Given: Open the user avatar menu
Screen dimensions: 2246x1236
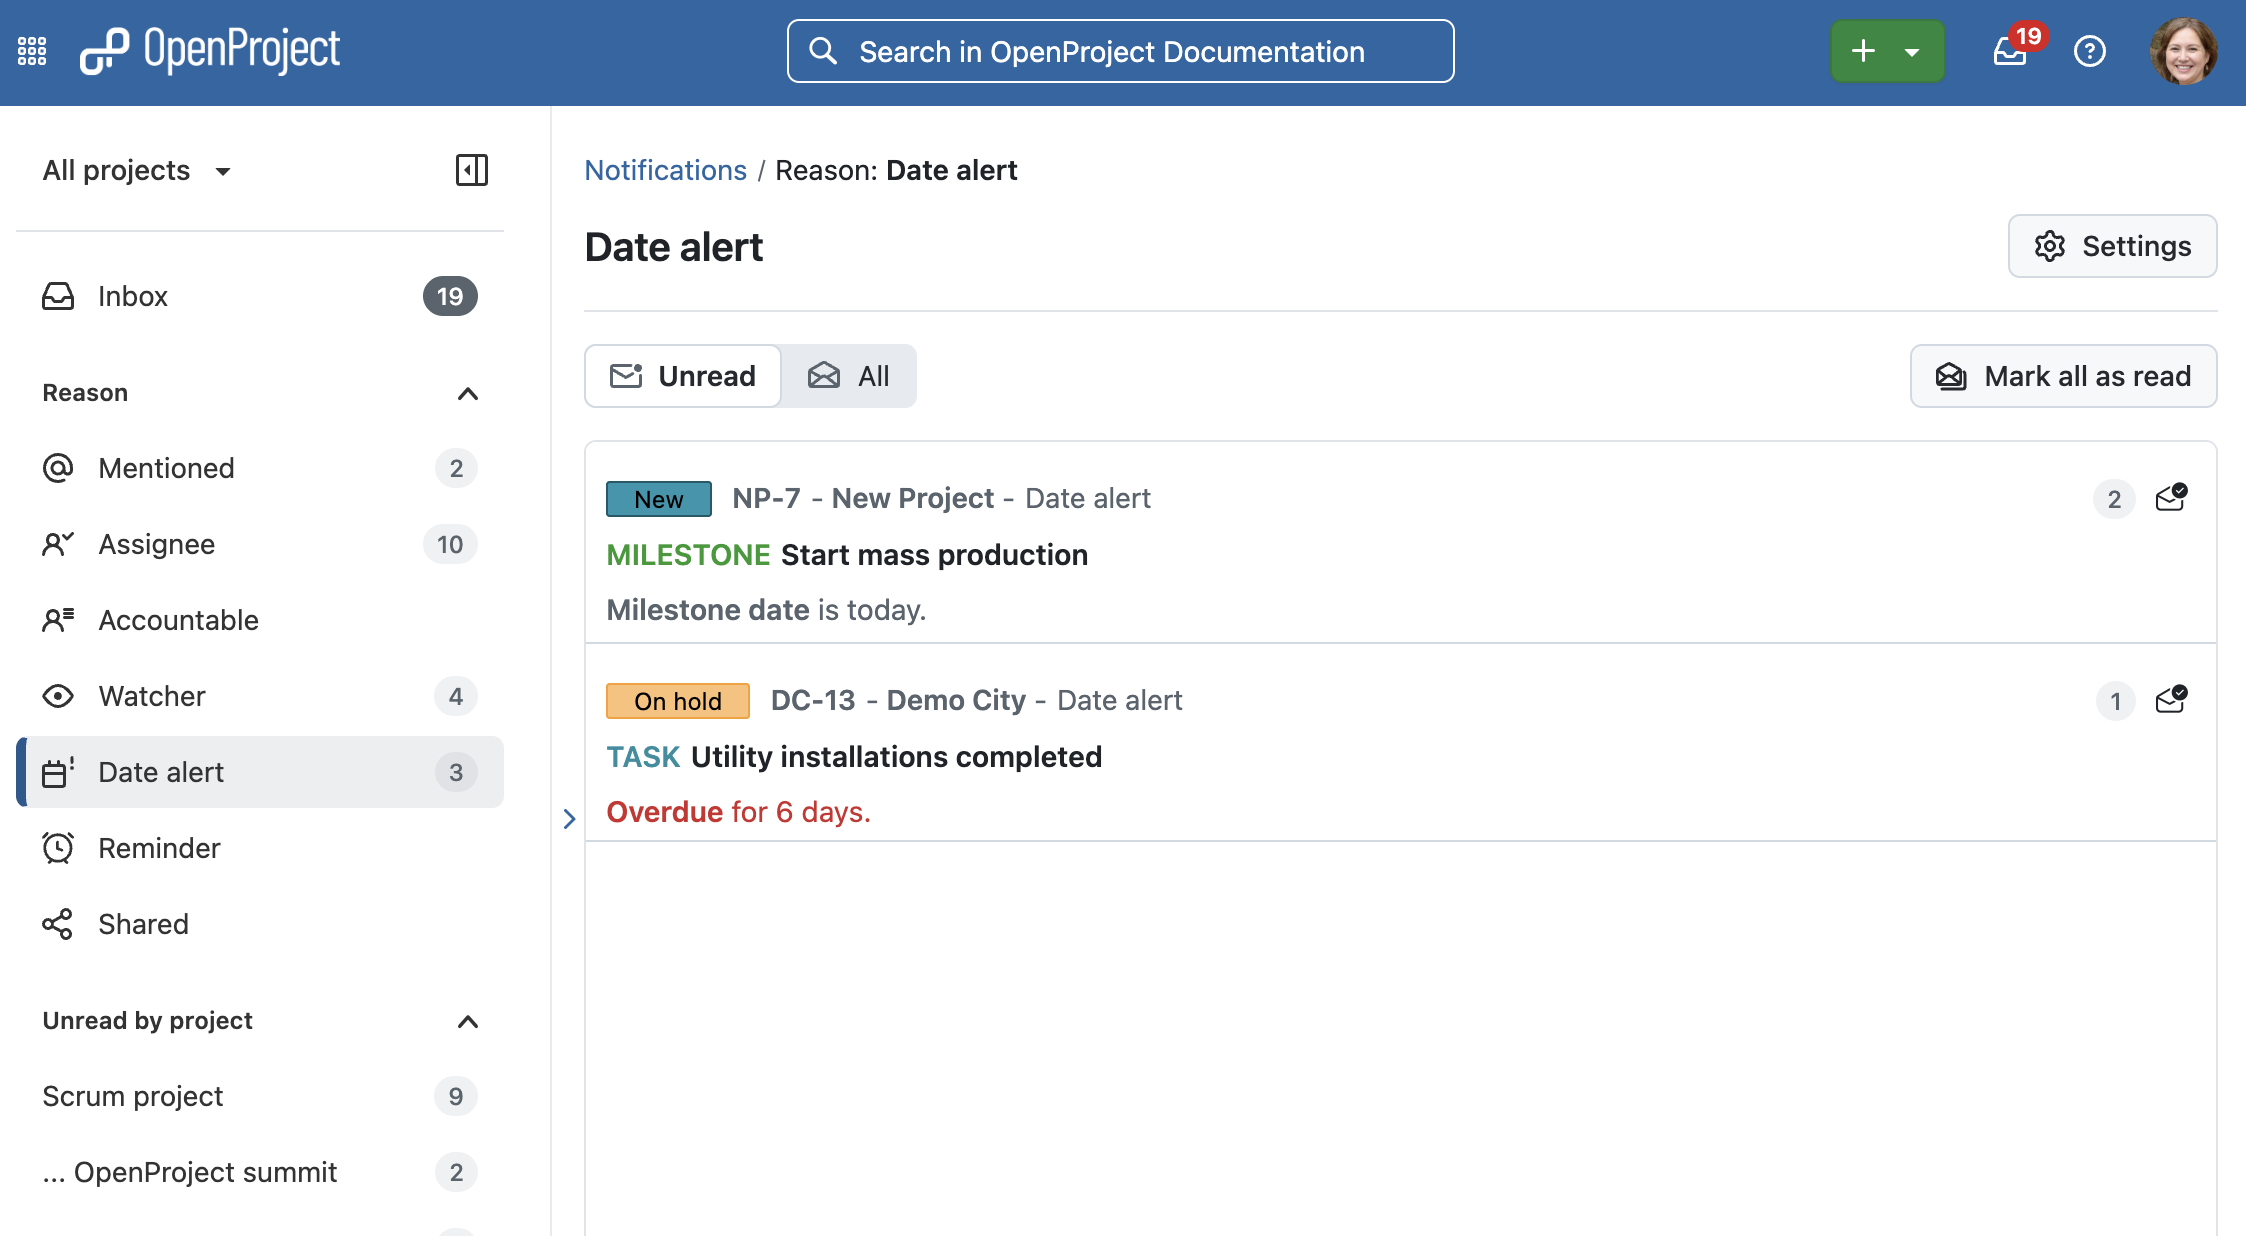Looking at the screenshot, I should pos(2183,51).
